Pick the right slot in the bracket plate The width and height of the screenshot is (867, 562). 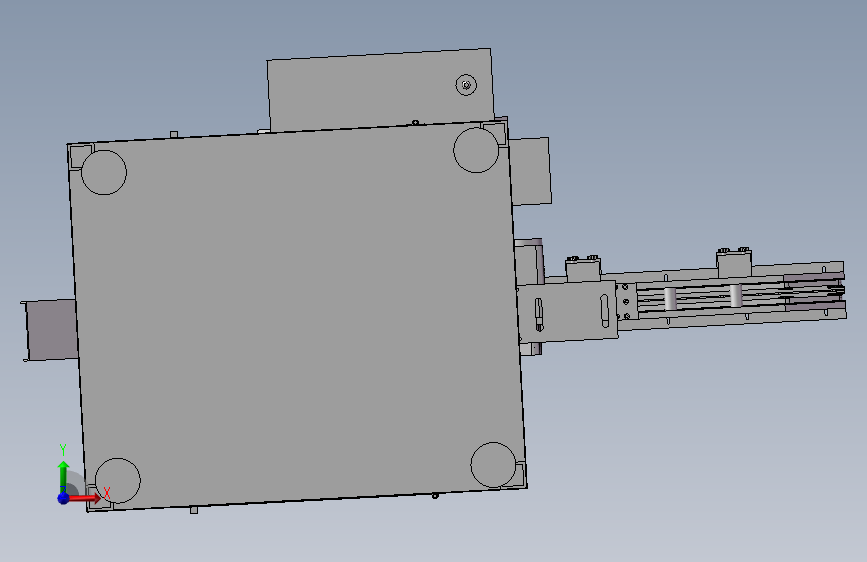[604, 311]
